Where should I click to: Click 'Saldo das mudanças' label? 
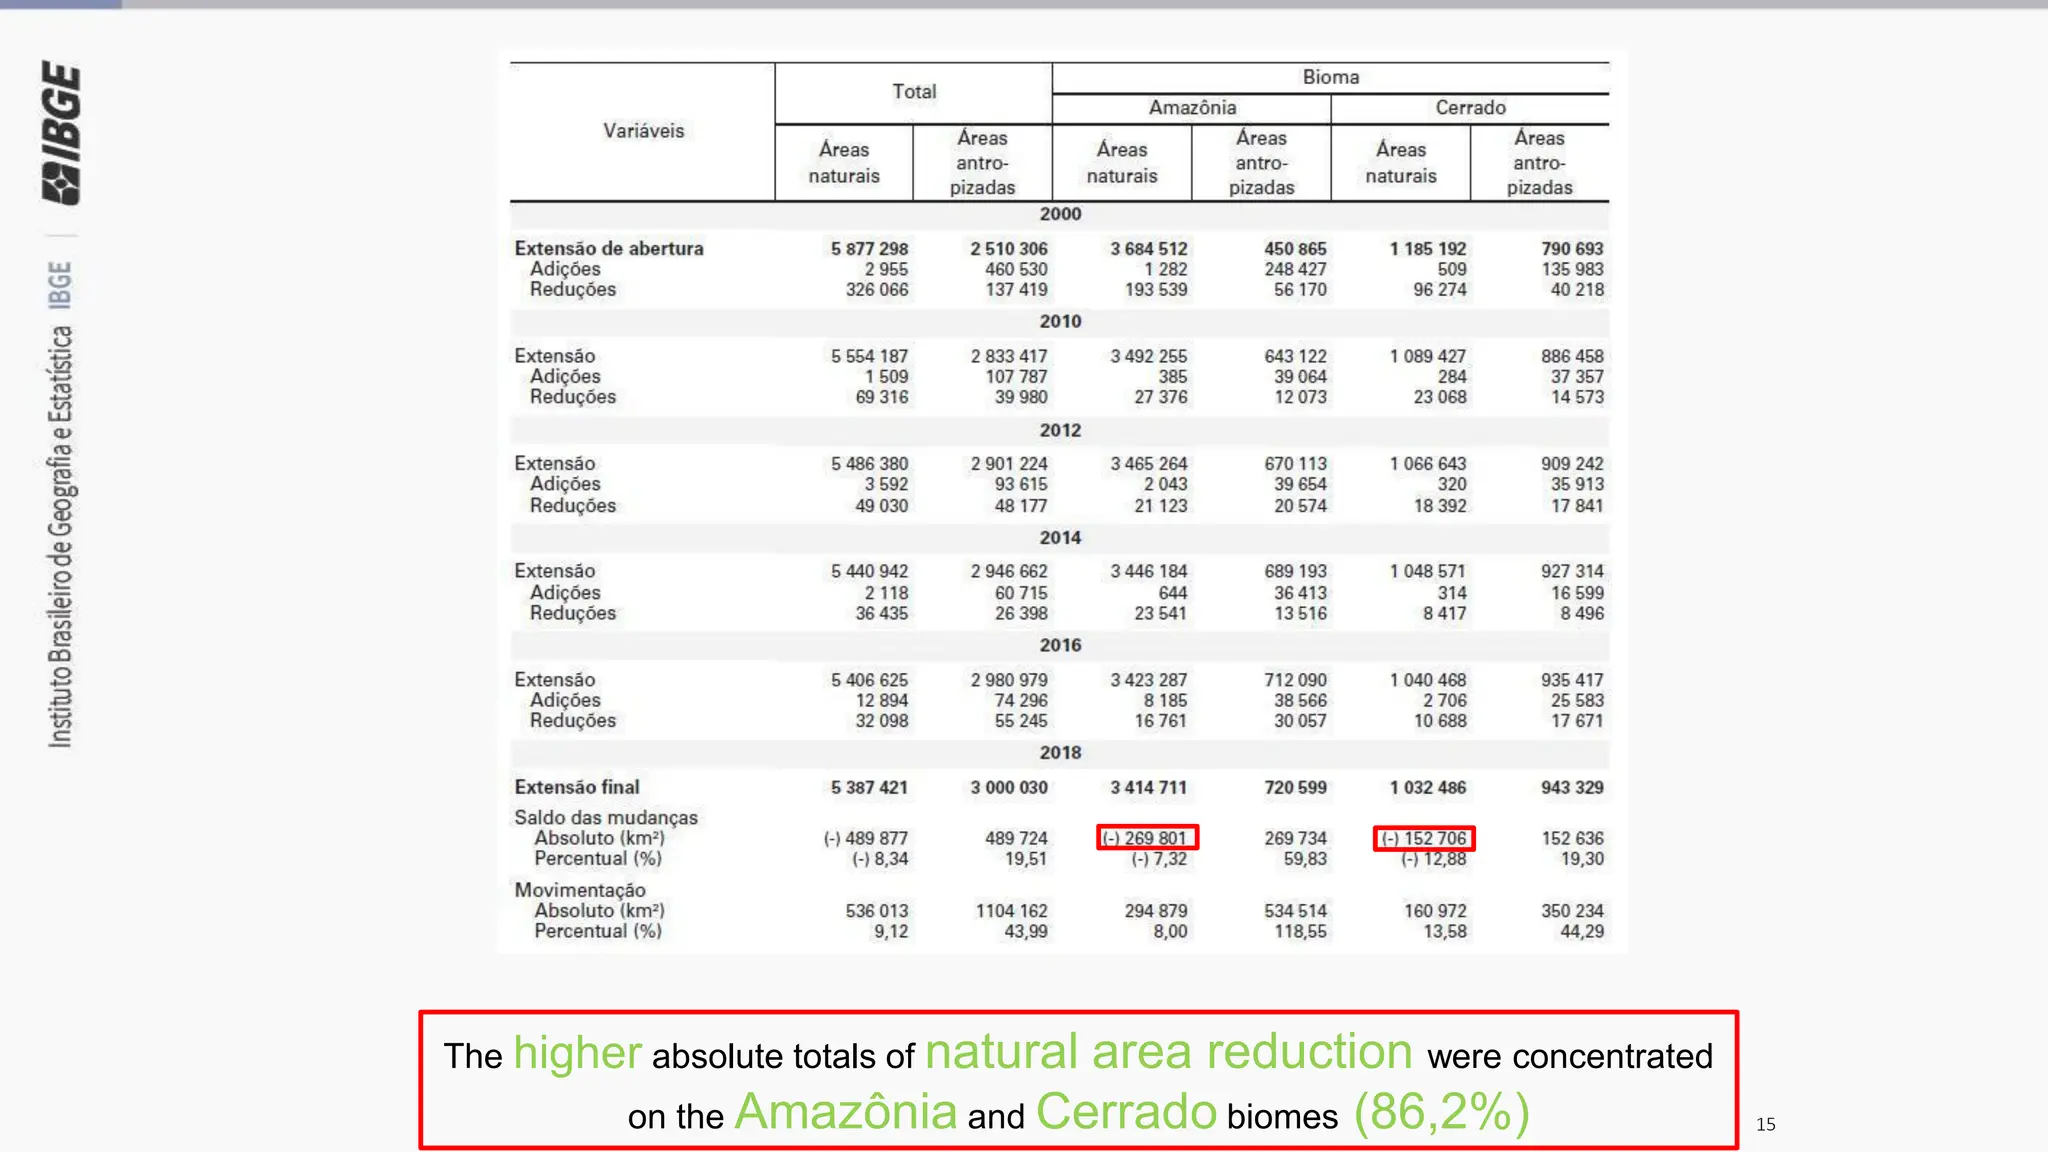[606, 817]
